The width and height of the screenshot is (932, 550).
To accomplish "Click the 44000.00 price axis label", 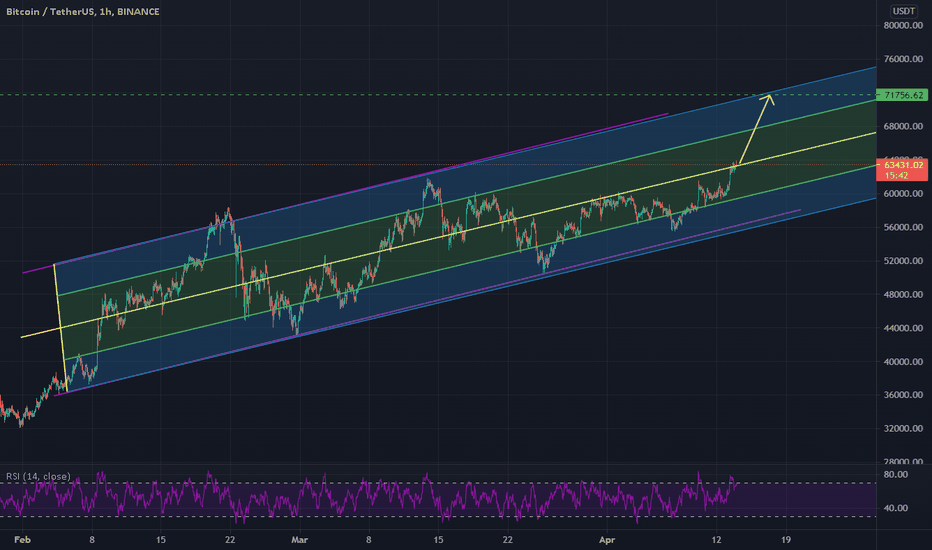I will tap(903, 328).
